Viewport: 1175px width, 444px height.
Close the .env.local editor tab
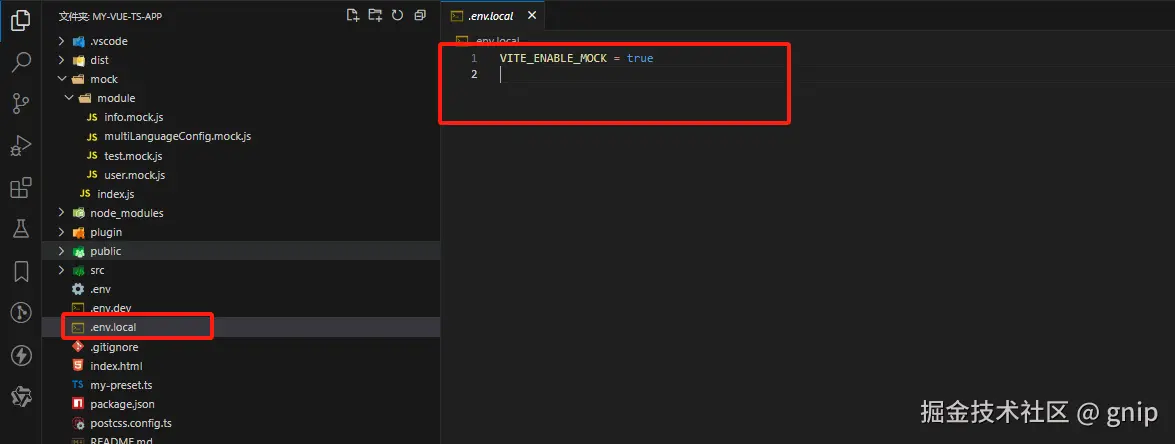[x=532, y=15]
